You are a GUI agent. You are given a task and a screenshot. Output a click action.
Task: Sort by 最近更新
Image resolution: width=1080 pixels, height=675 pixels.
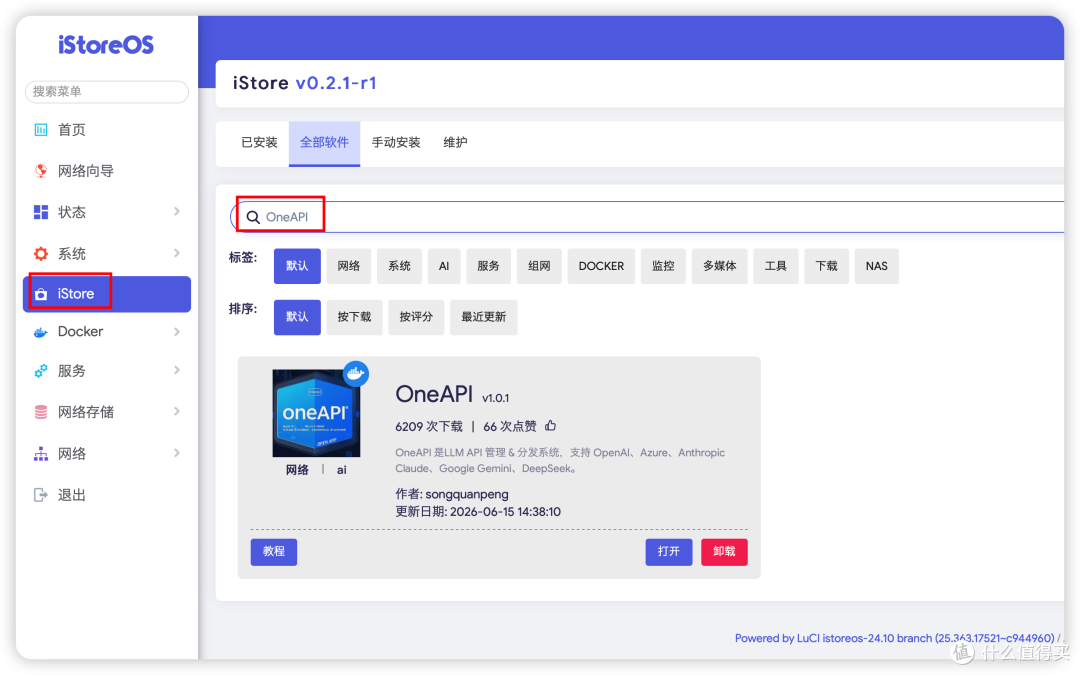tap(484, 317)
